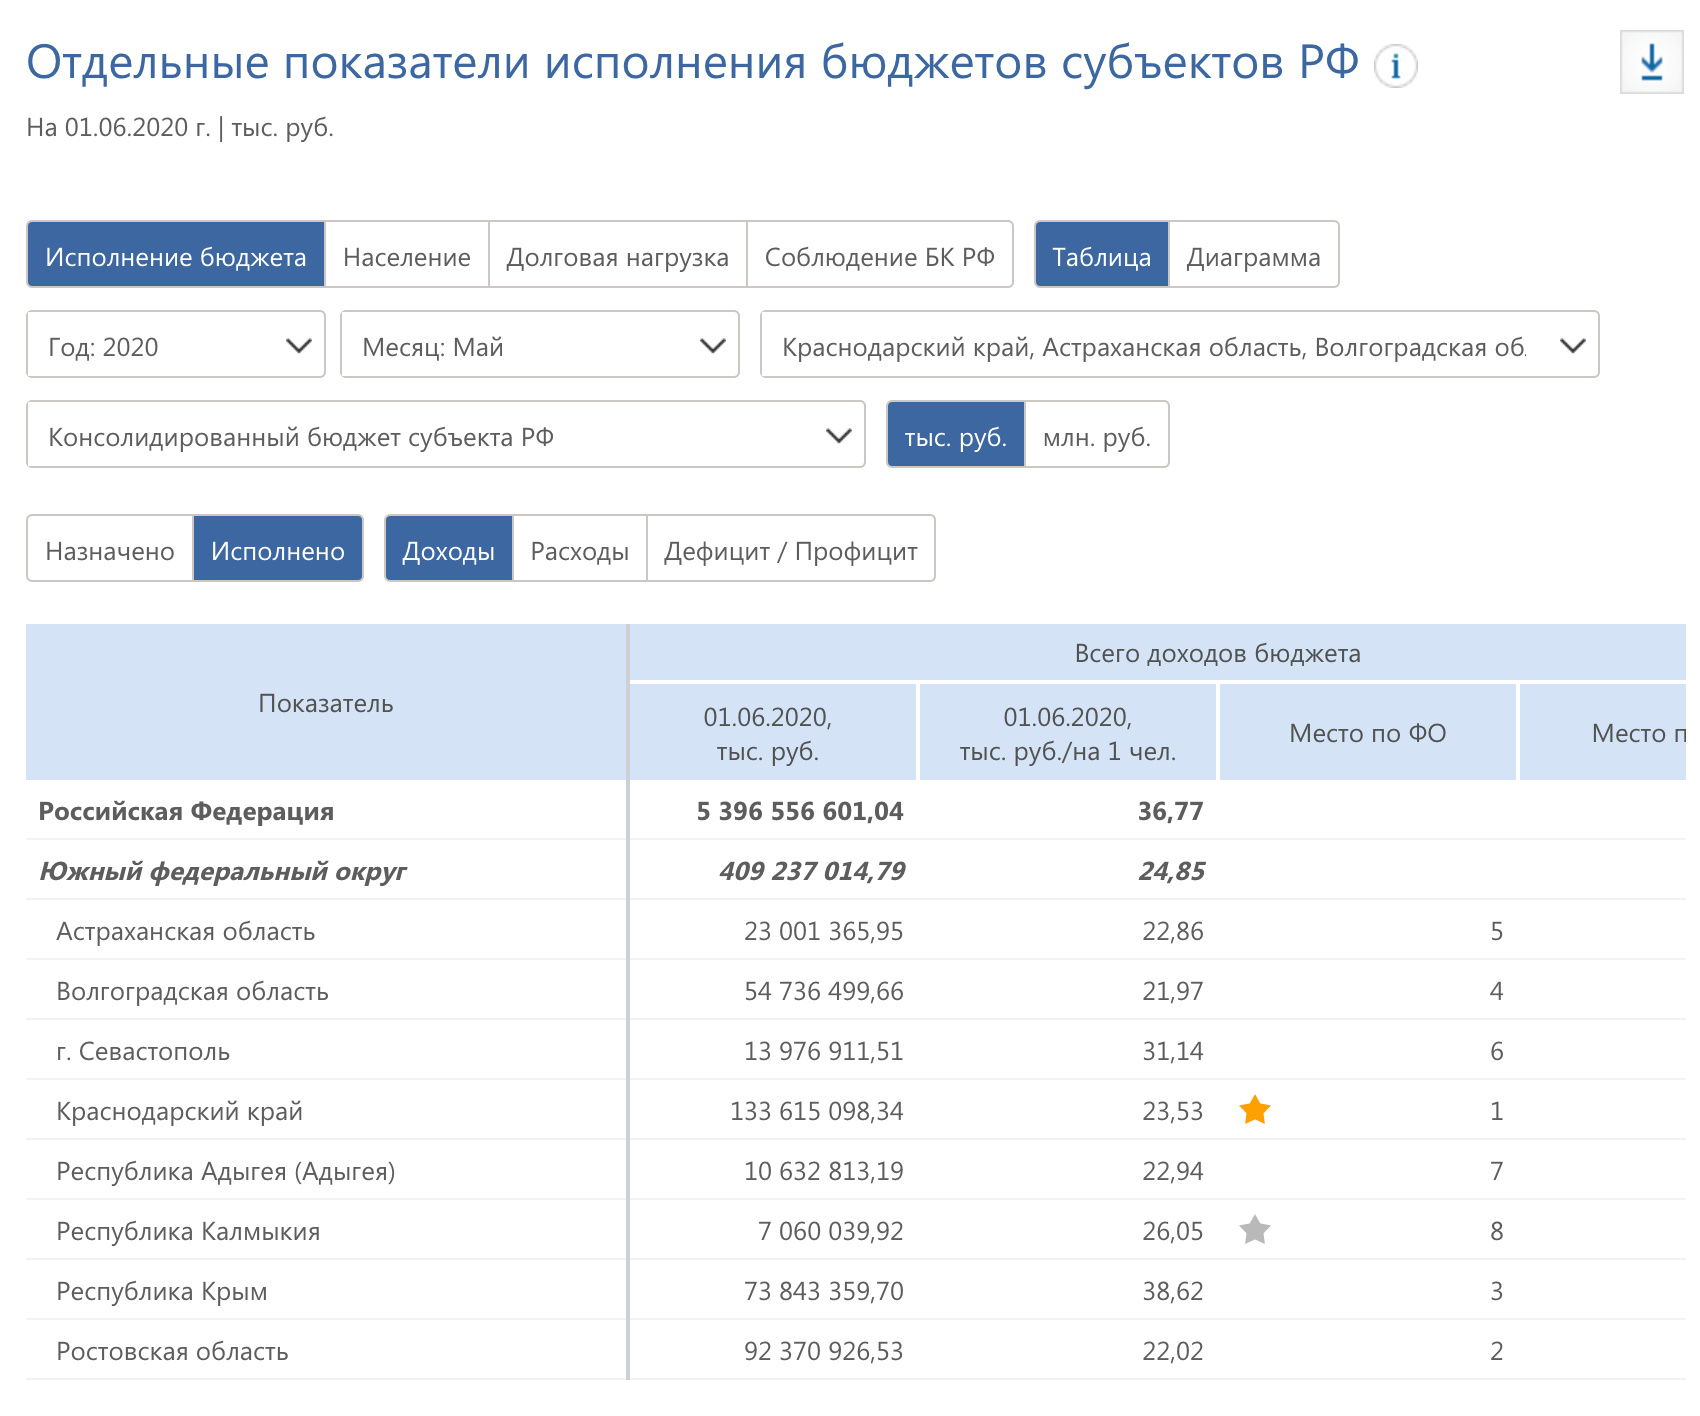
Task: Show the Расходы data
Action: (x=579, y=549)
